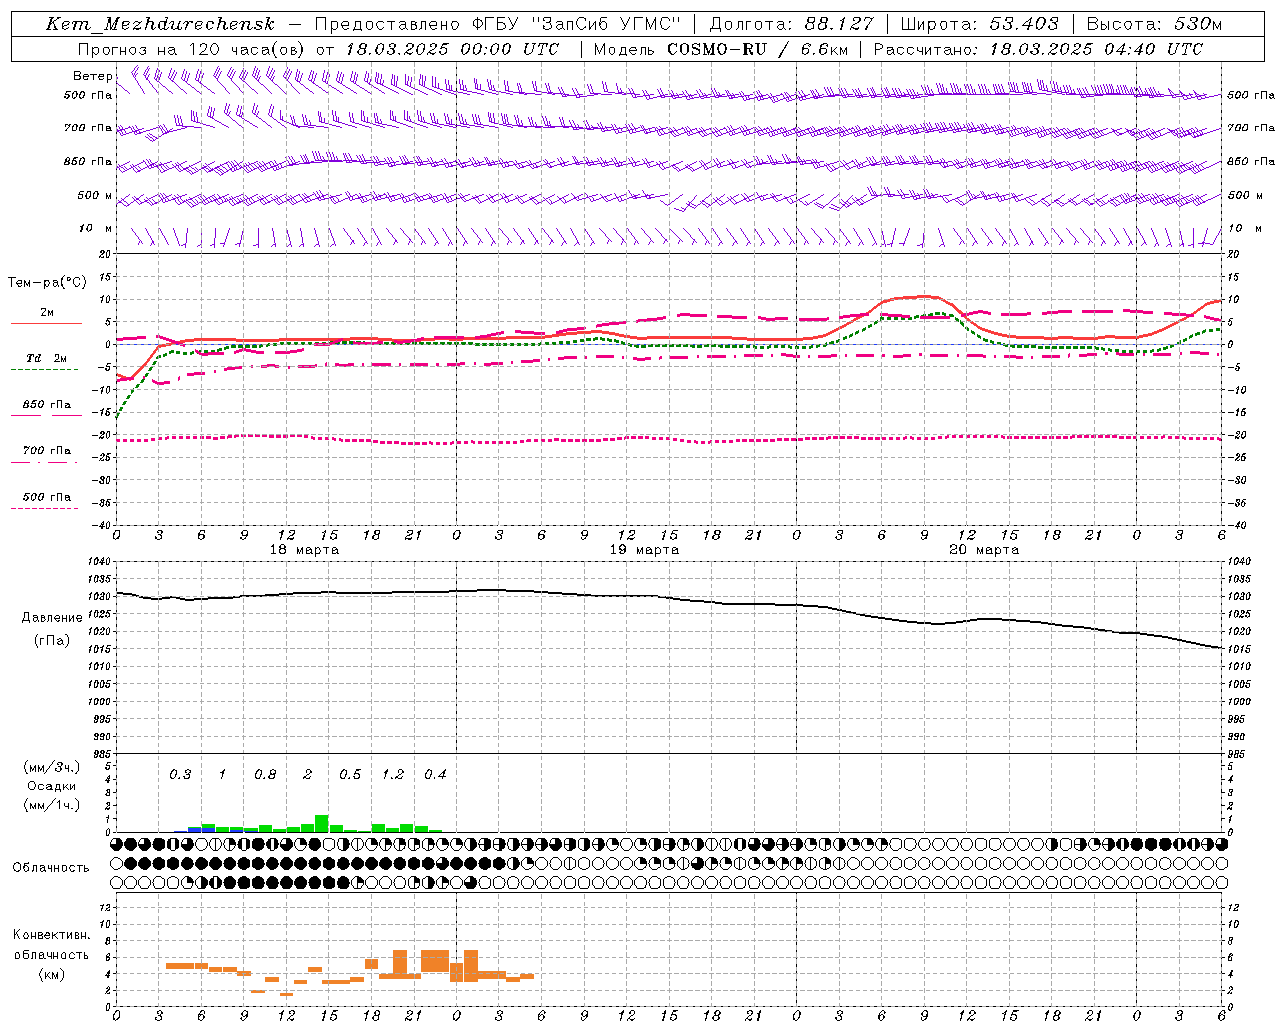
Task: Click the 'Долгота: 88.127' longitude value
Action: coord(791,24)
